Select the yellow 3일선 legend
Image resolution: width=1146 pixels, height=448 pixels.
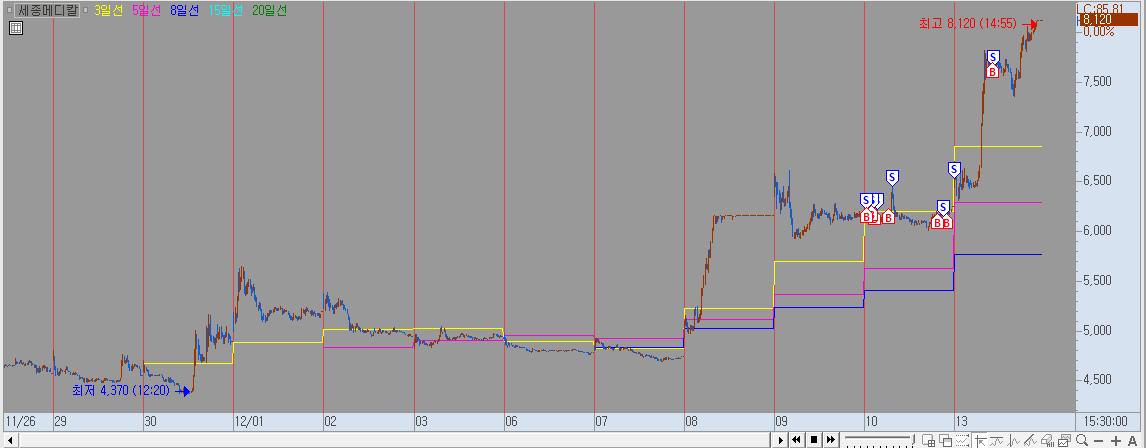point(107,11)
